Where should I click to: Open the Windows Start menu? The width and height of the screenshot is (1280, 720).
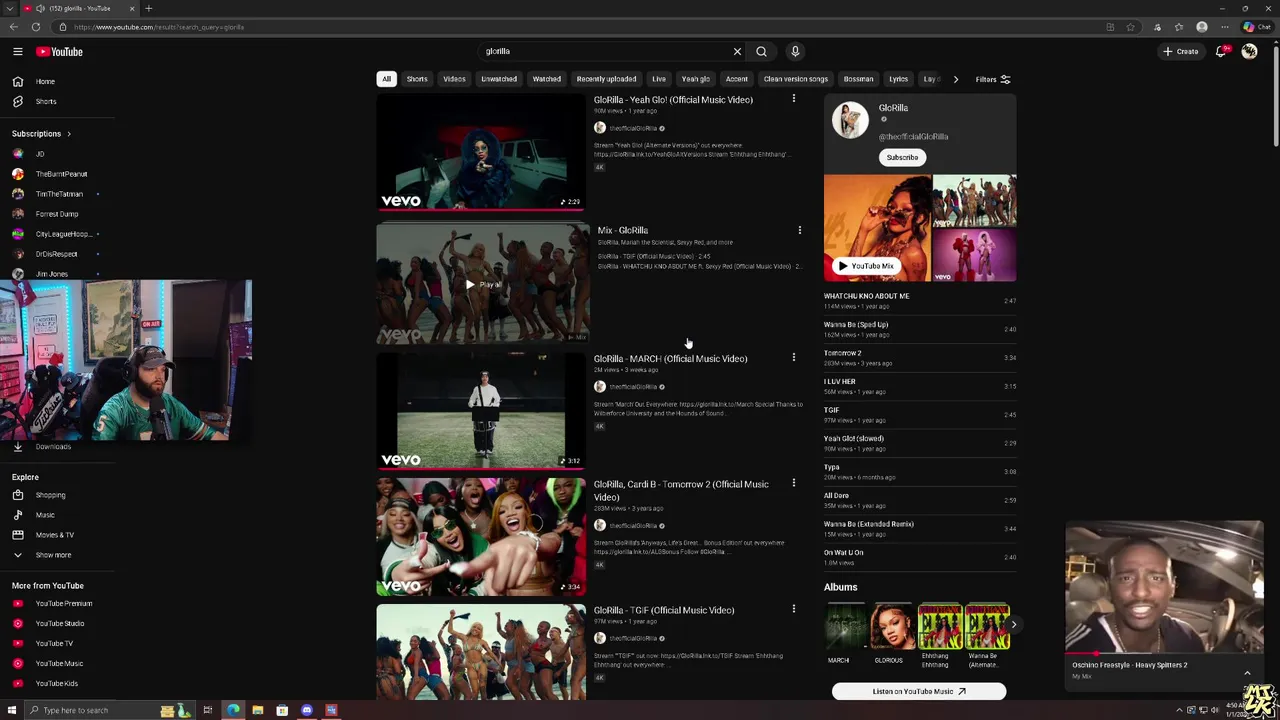point(12,710)
